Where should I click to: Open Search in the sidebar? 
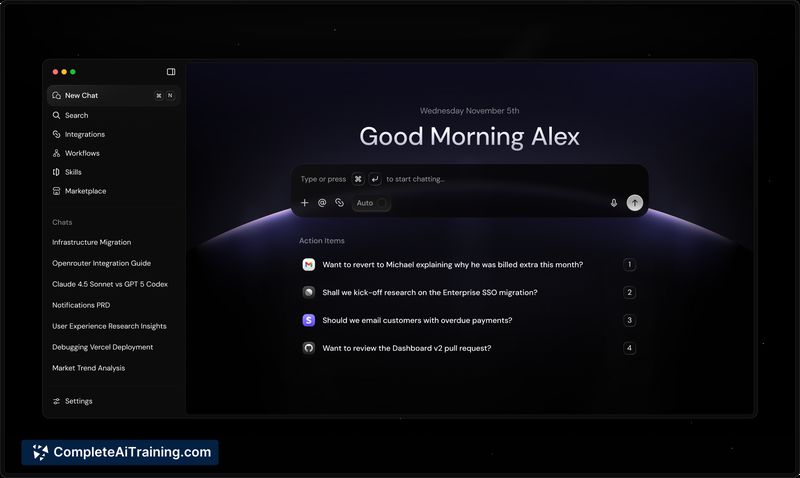tap(76, 115)
